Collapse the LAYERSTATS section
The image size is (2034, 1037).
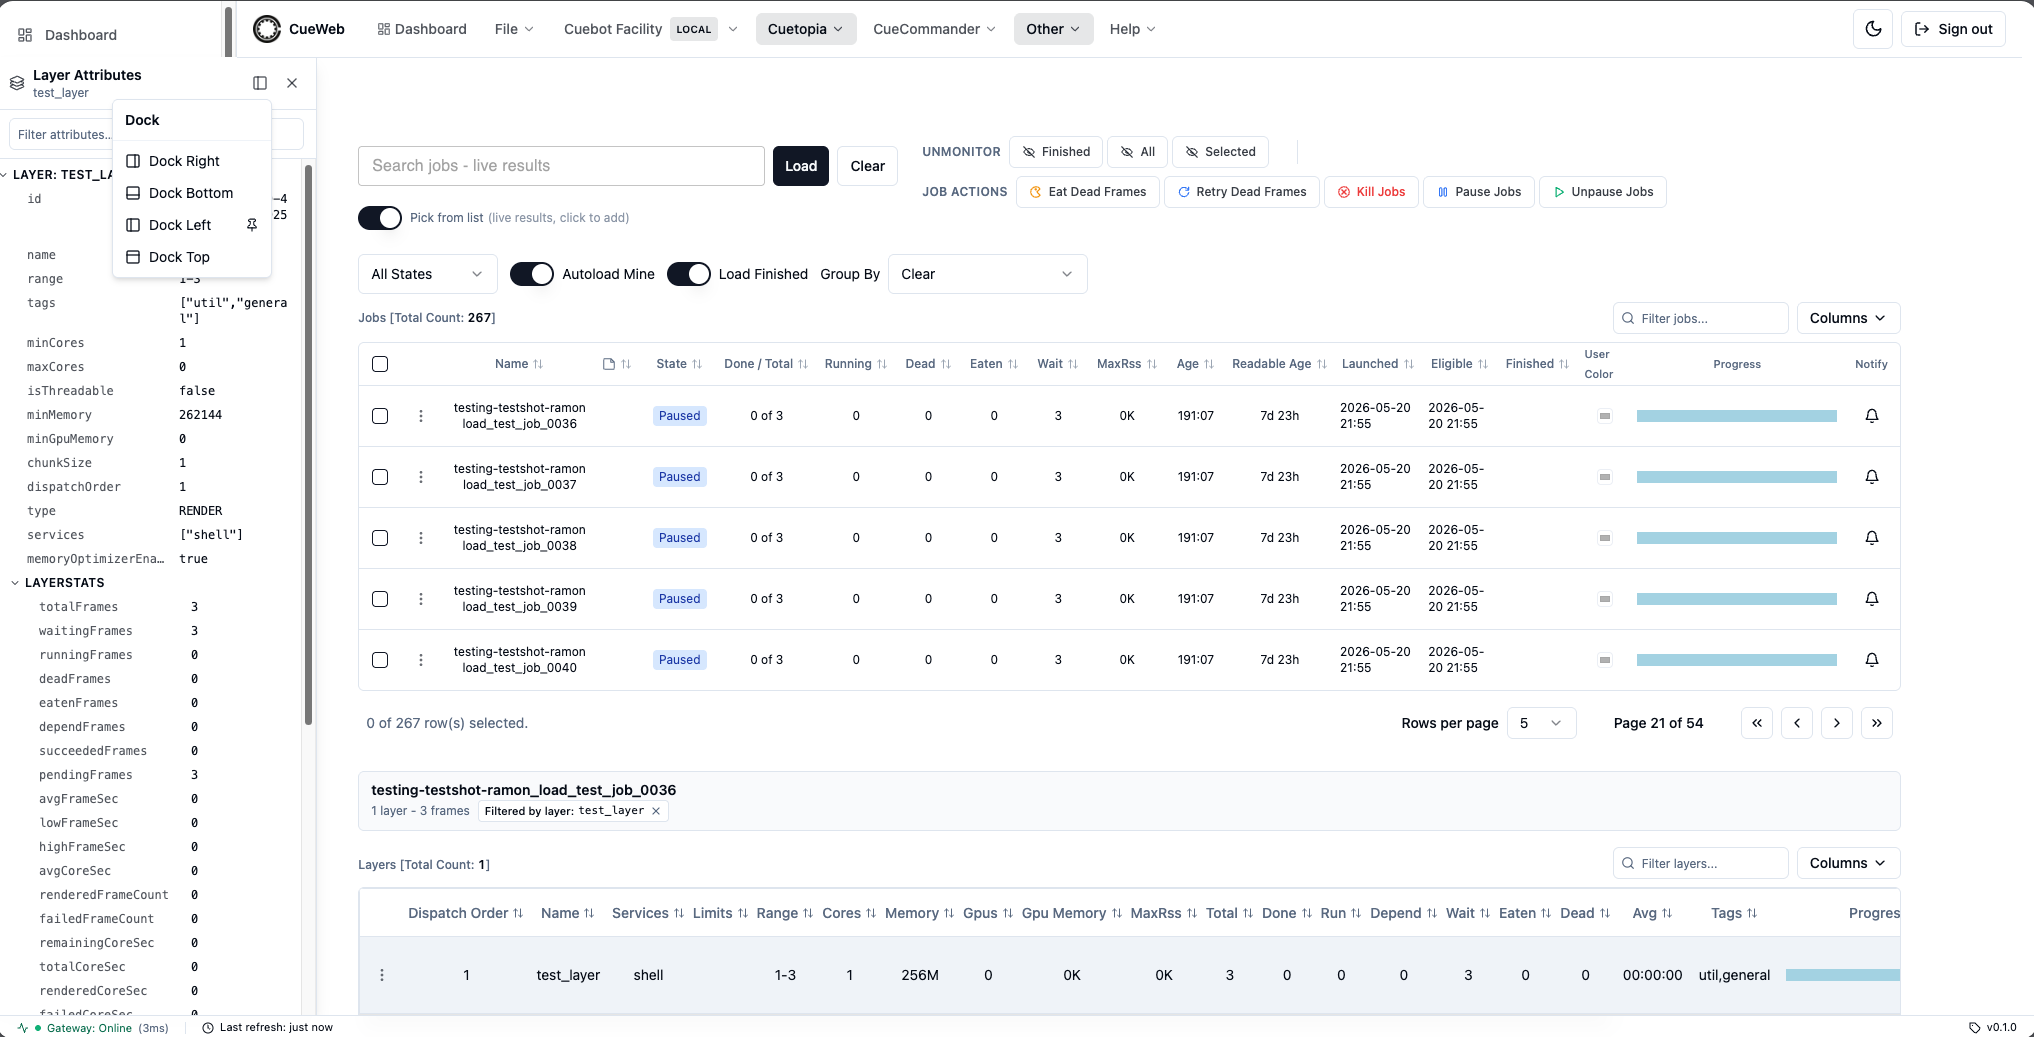(x=15, y=583)
